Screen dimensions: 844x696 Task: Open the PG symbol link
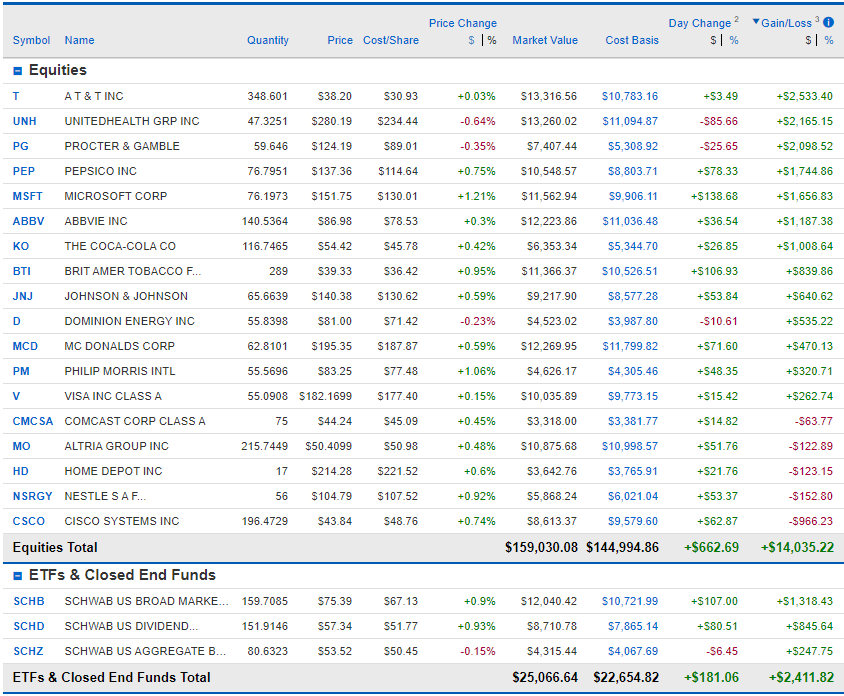pyautogui.click(x=20, y=146)
